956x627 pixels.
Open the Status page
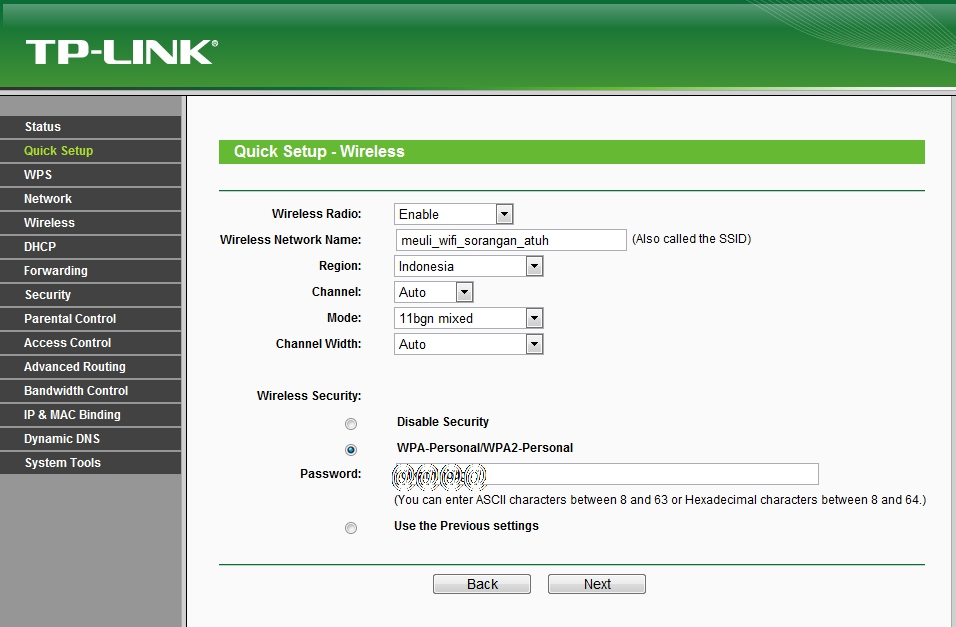[90, 127]
